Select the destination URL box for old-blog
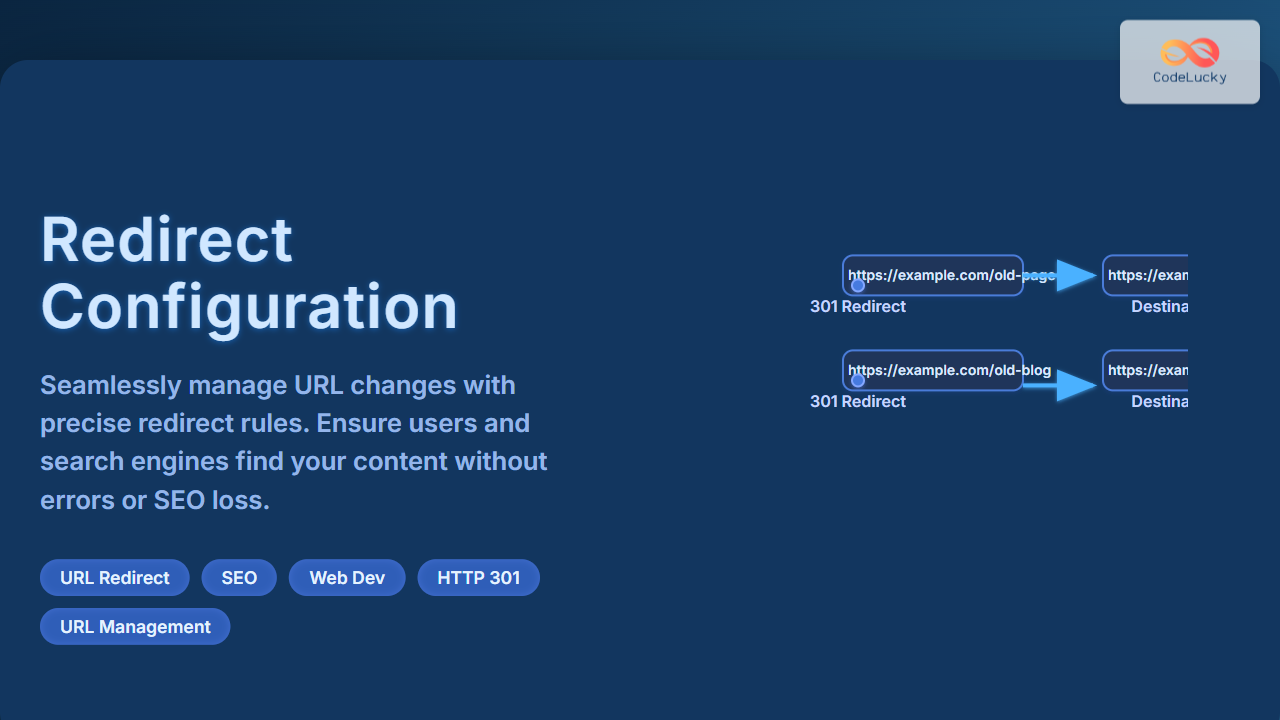The image size is (1280, 720). [1146, 370]
